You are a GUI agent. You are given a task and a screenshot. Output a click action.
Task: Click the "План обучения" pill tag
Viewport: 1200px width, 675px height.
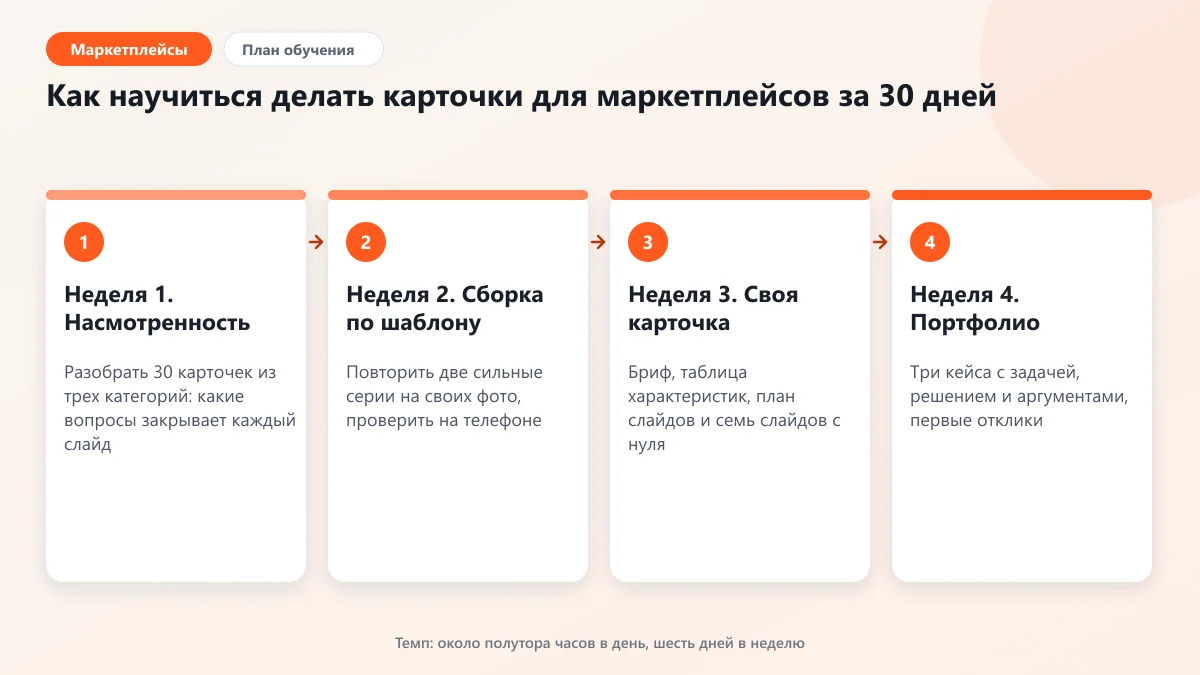pos(303,49)
